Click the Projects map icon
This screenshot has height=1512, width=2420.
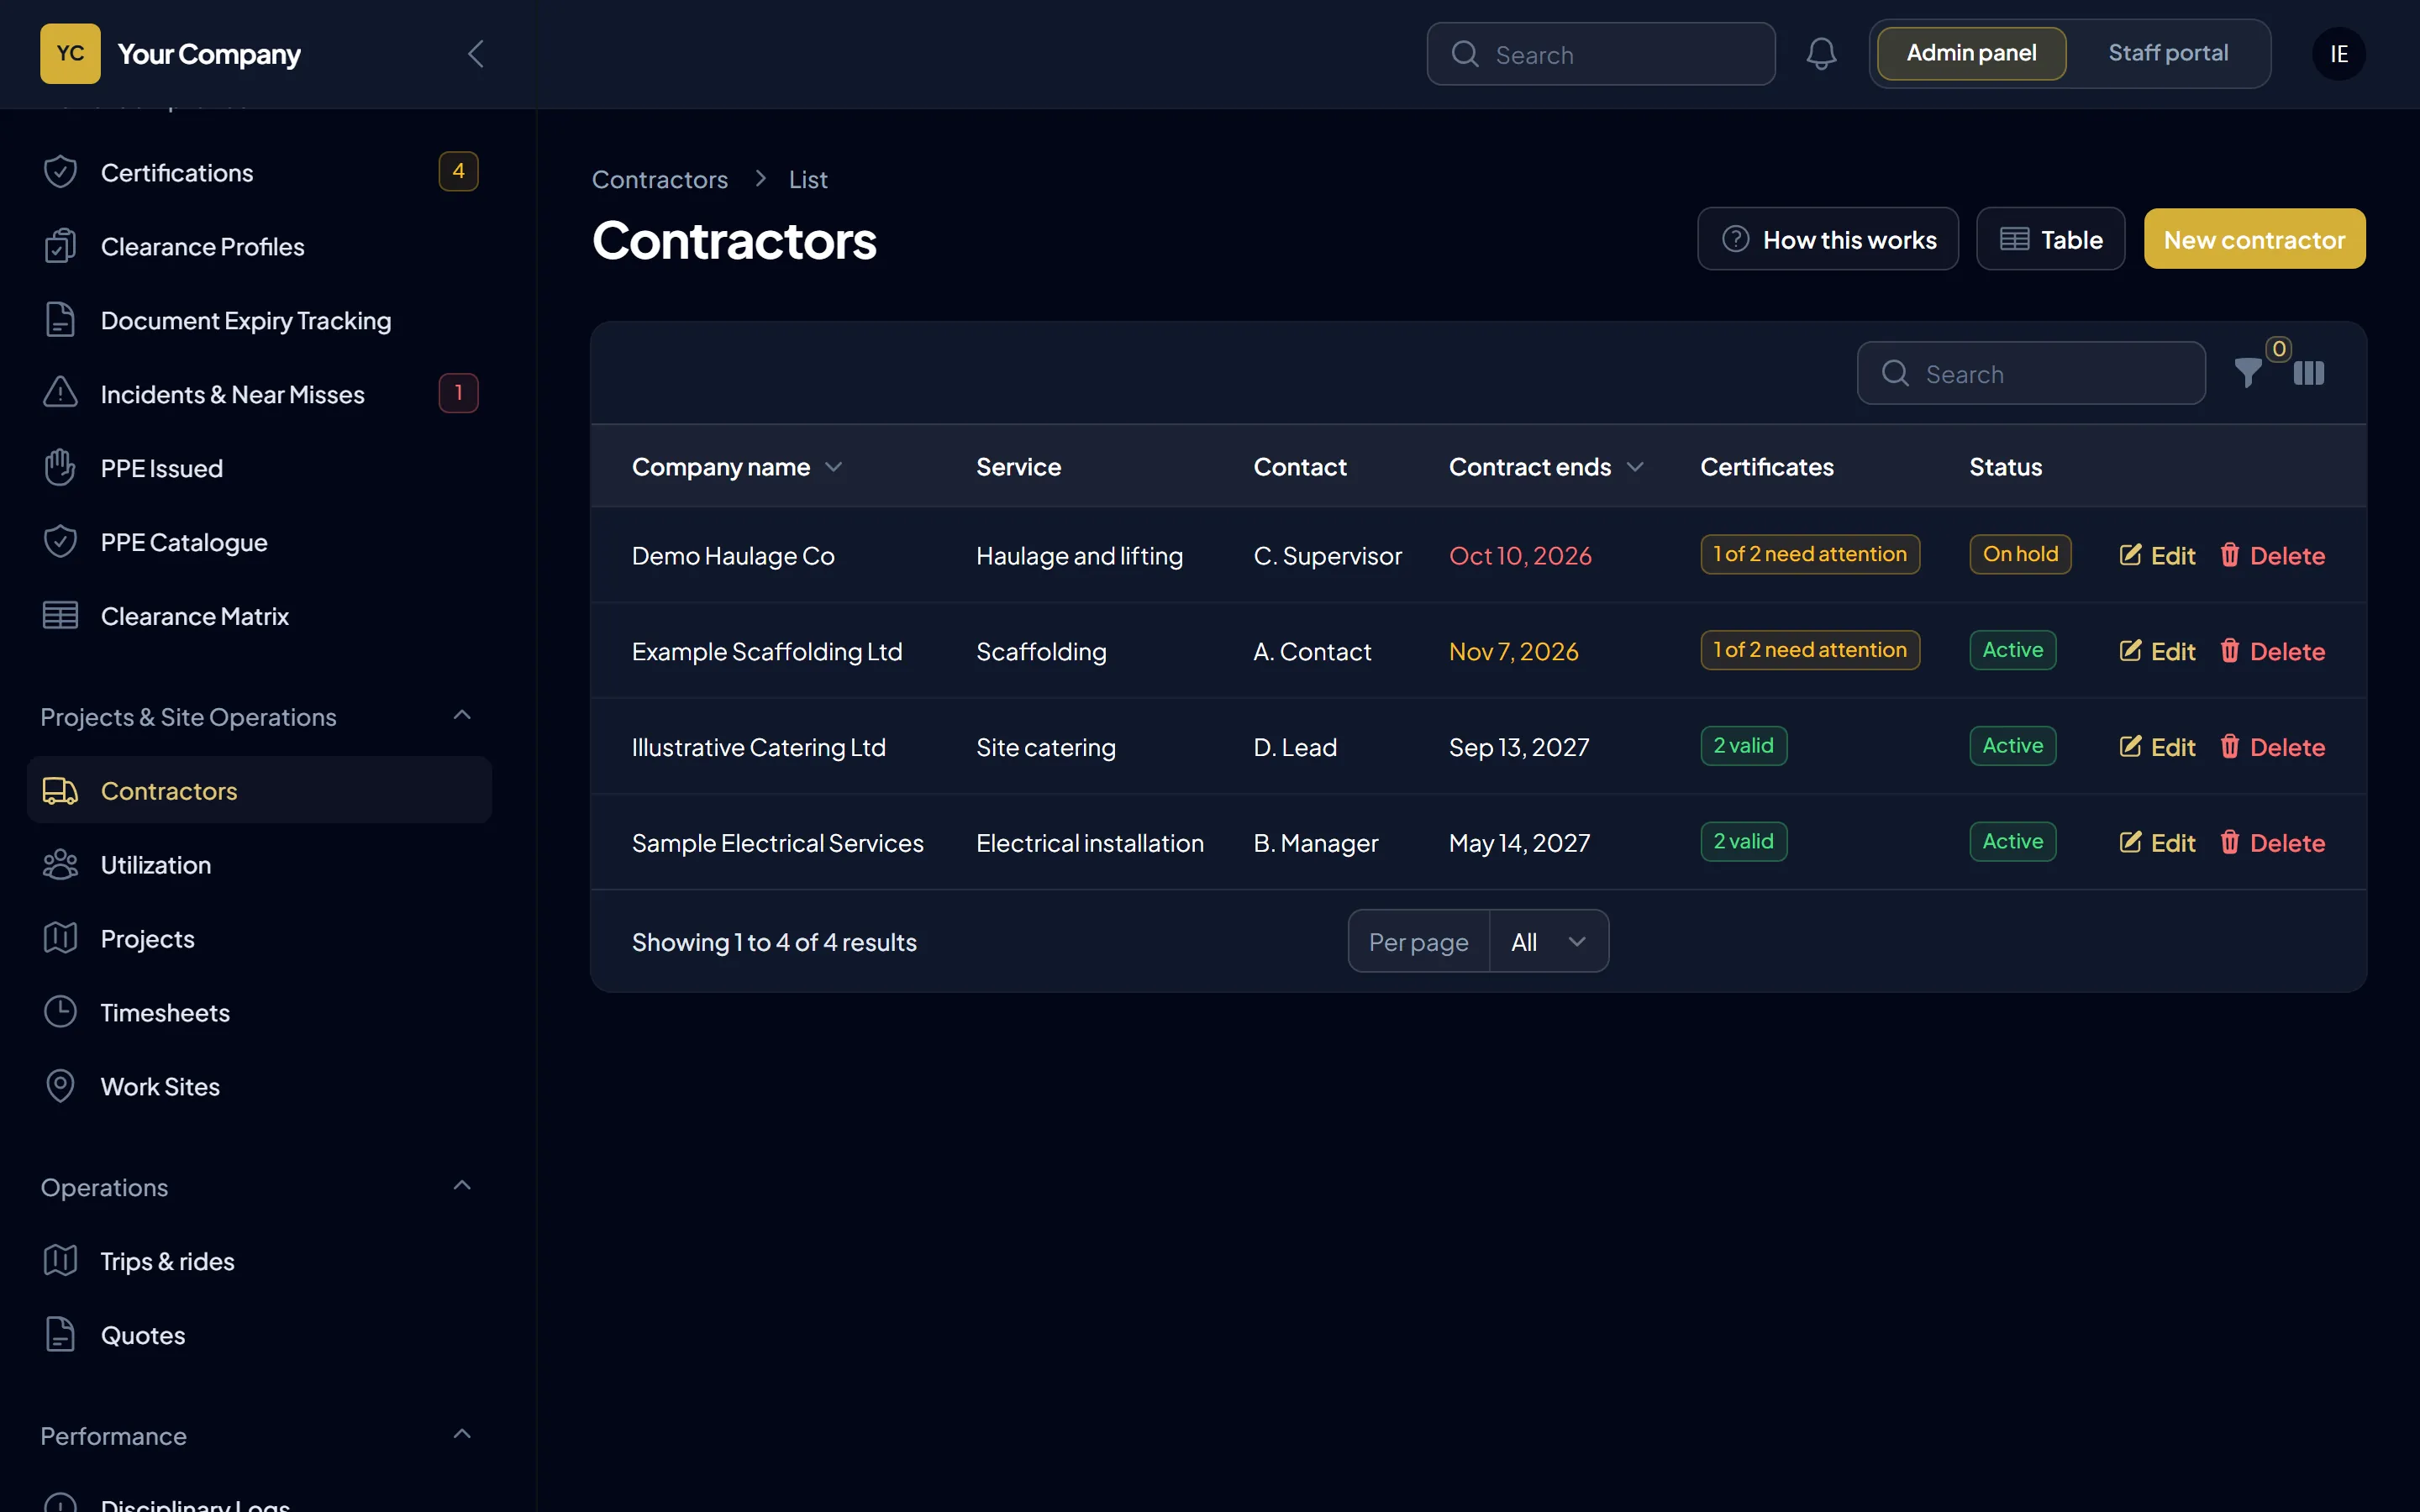pyautogui.click(x=60, y=938)
